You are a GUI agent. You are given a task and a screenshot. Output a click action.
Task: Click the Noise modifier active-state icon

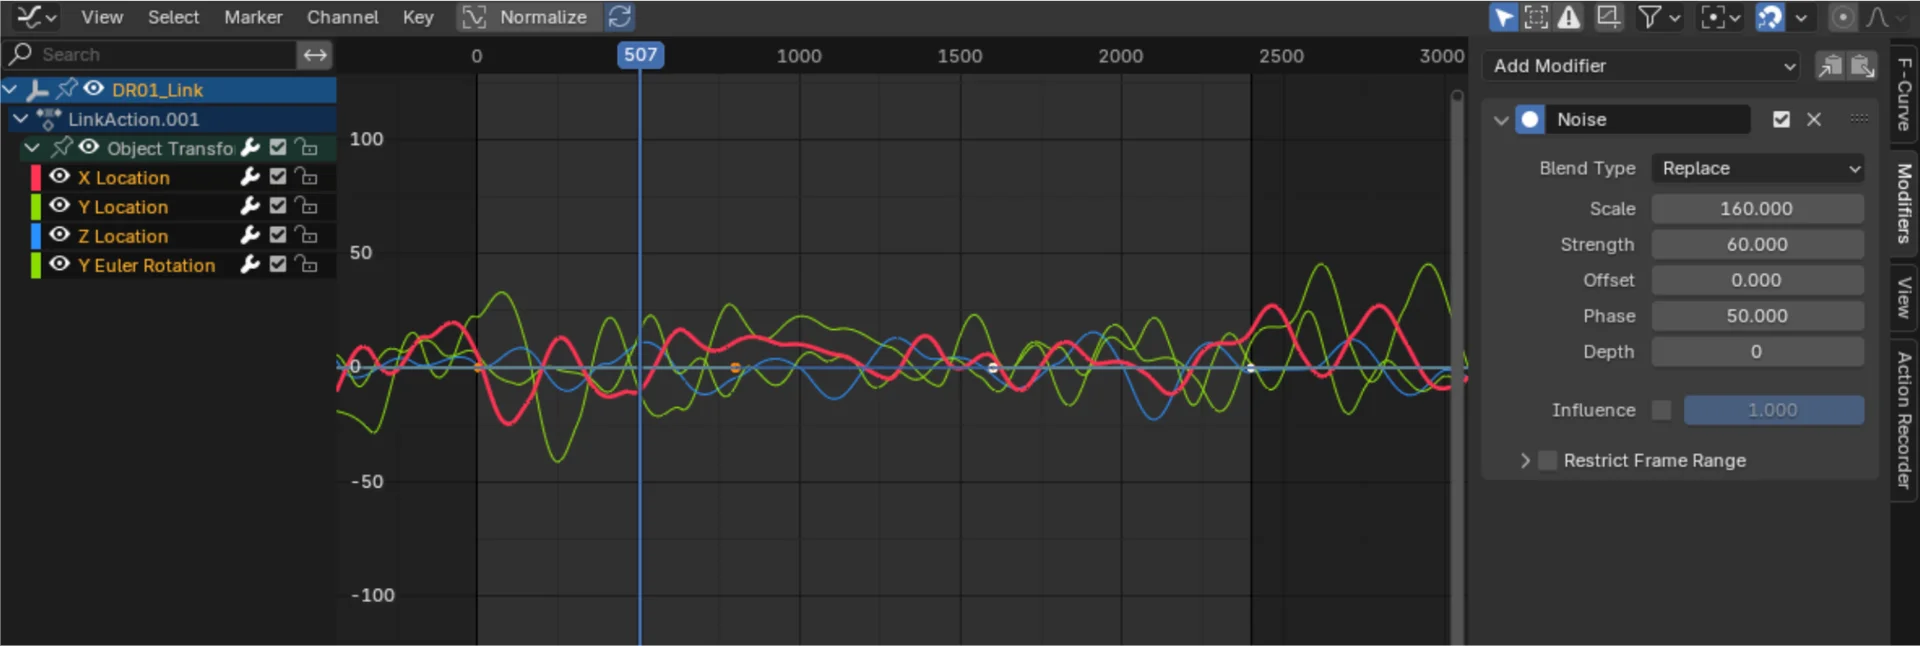pyautogui.click(x=1530, y=120)
